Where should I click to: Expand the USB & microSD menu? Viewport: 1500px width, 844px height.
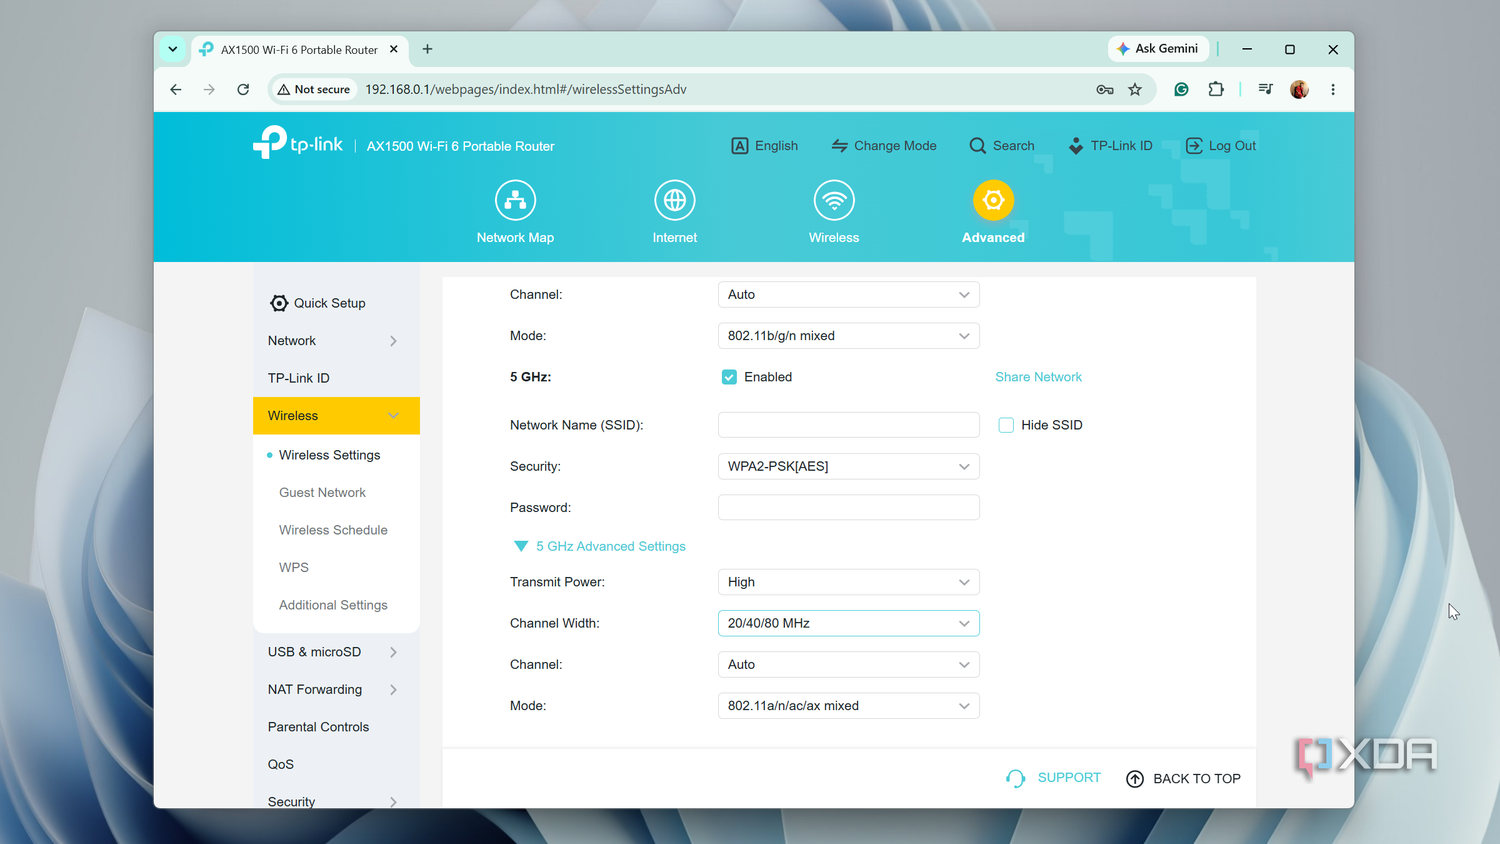pos(336,652)
